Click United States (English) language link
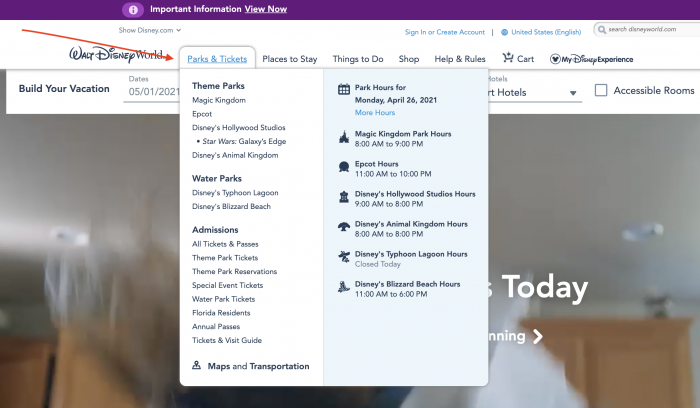 pyautogui.click(x=546, y=32)
